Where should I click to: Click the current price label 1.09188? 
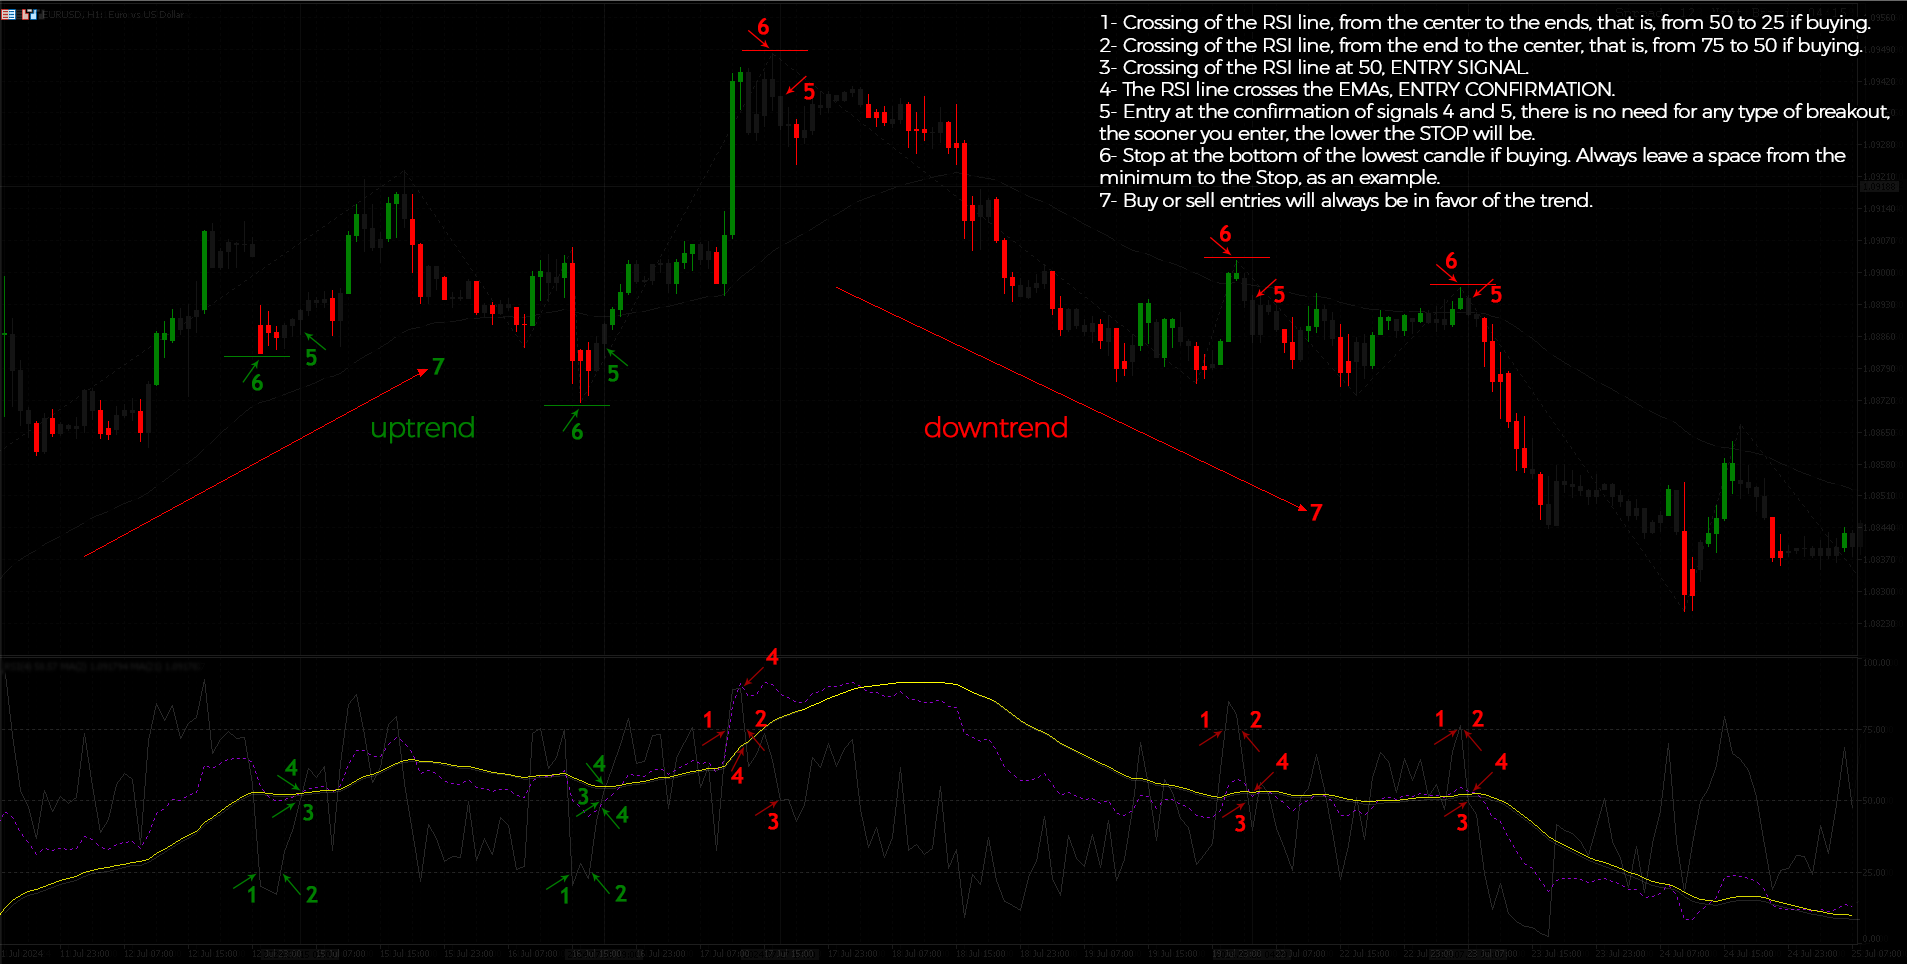point(1880,187)
